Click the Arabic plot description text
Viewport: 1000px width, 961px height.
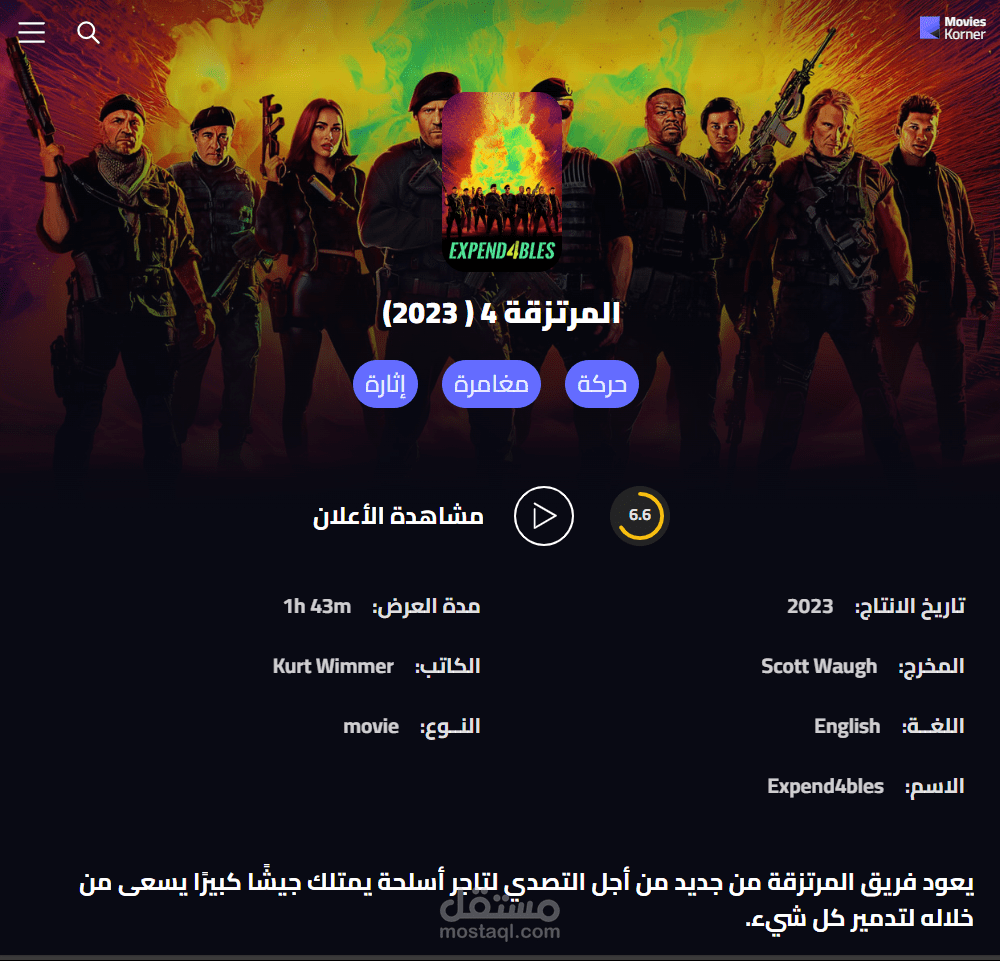[527, 900]
